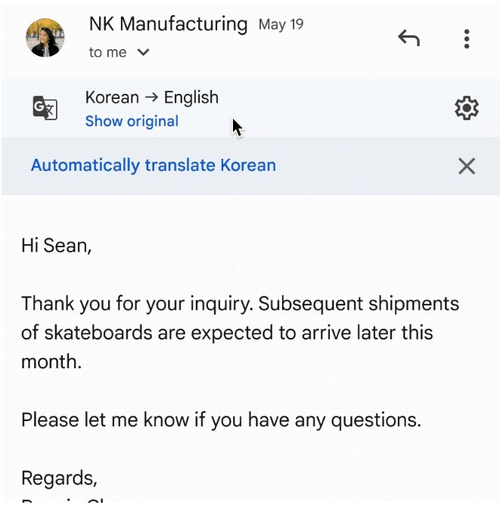Reply to the NK Manufacturing email
This screenshot has width=500, height=505.
(409, 38)
